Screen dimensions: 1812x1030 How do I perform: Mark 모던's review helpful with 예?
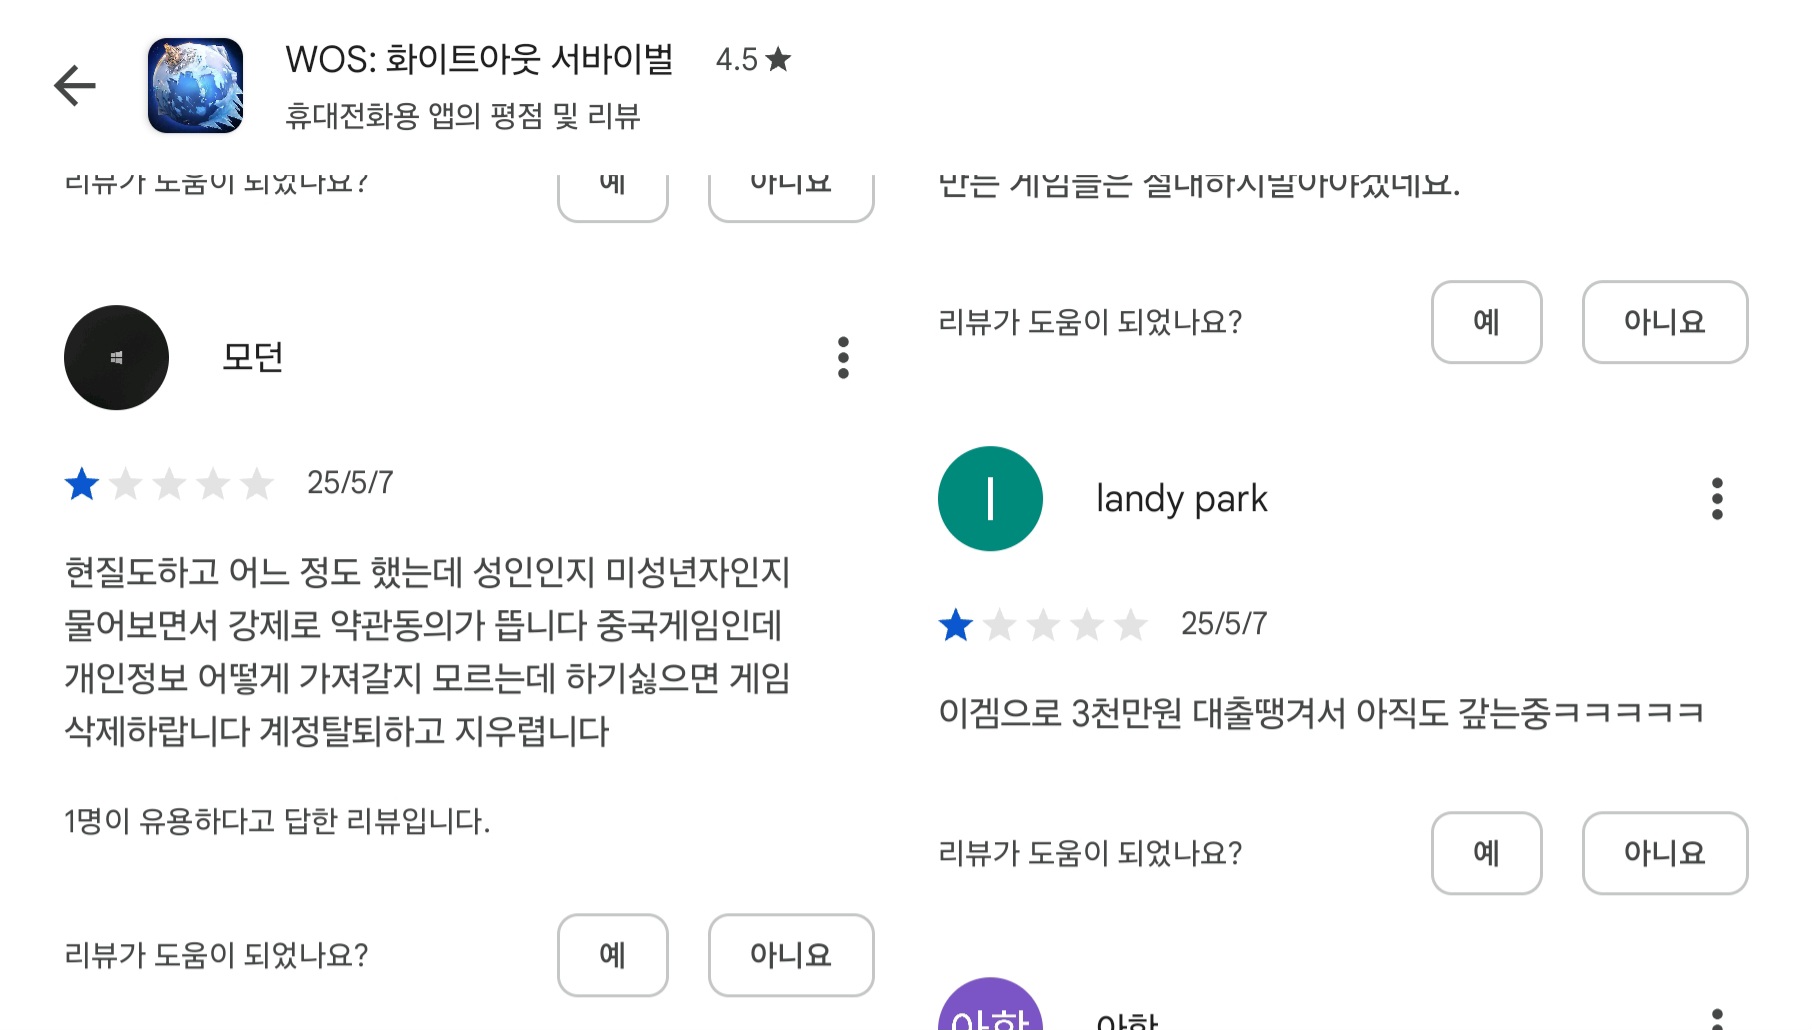[x=612, y=955]
